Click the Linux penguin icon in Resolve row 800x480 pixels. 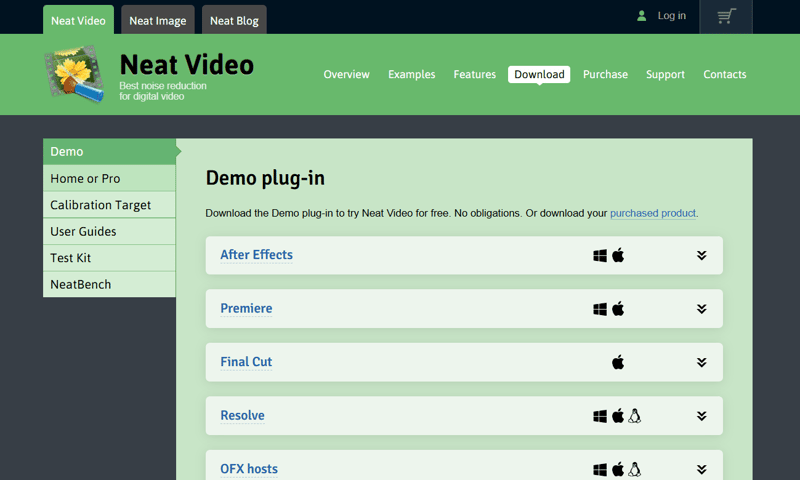pos(634,416)
